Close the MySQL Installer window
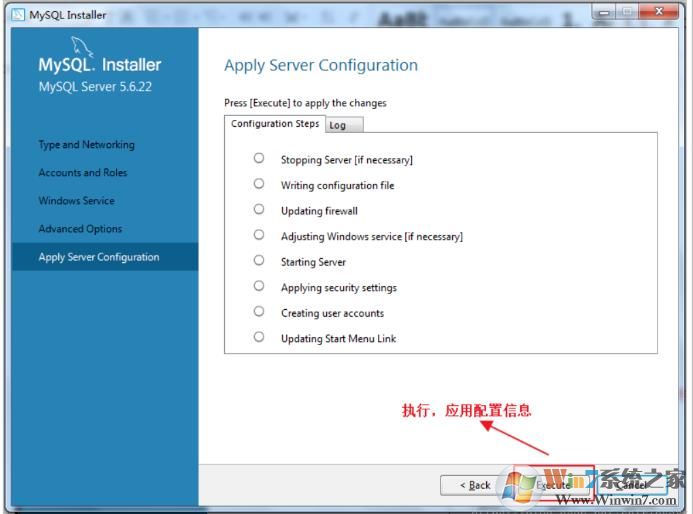The width and height of the screenshot is (693, 514). pos(659,12)
